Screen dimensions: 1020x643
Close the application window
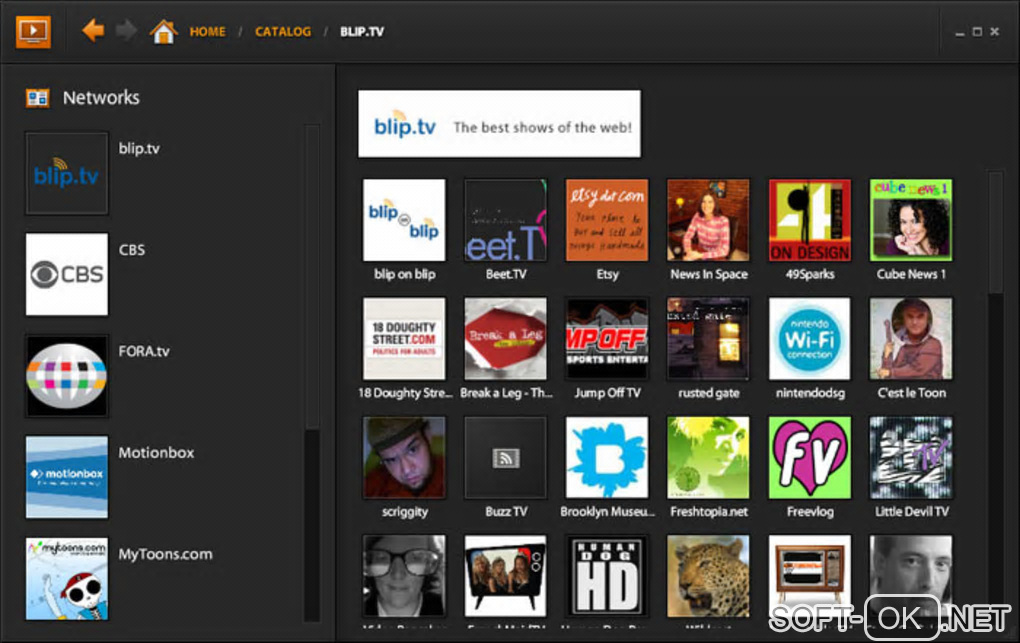pos(995,31)
